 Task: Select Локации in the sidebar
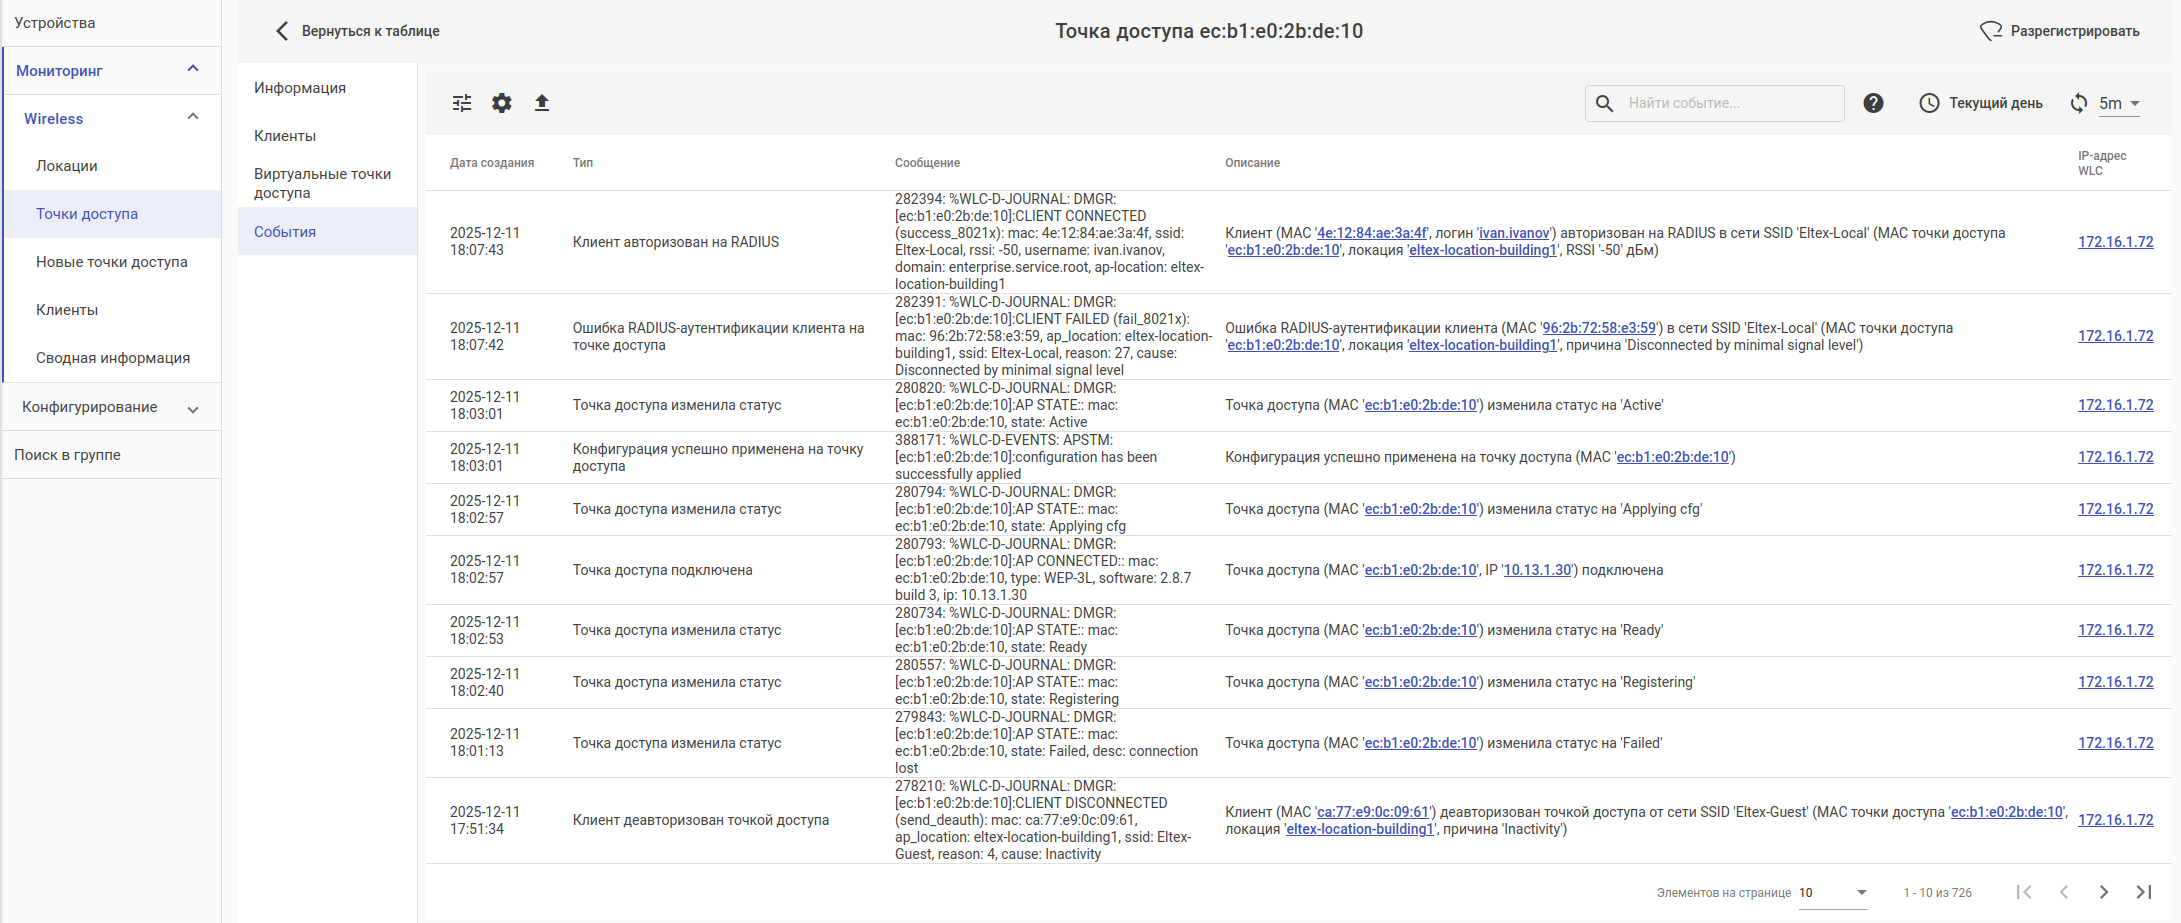(67, 166)
